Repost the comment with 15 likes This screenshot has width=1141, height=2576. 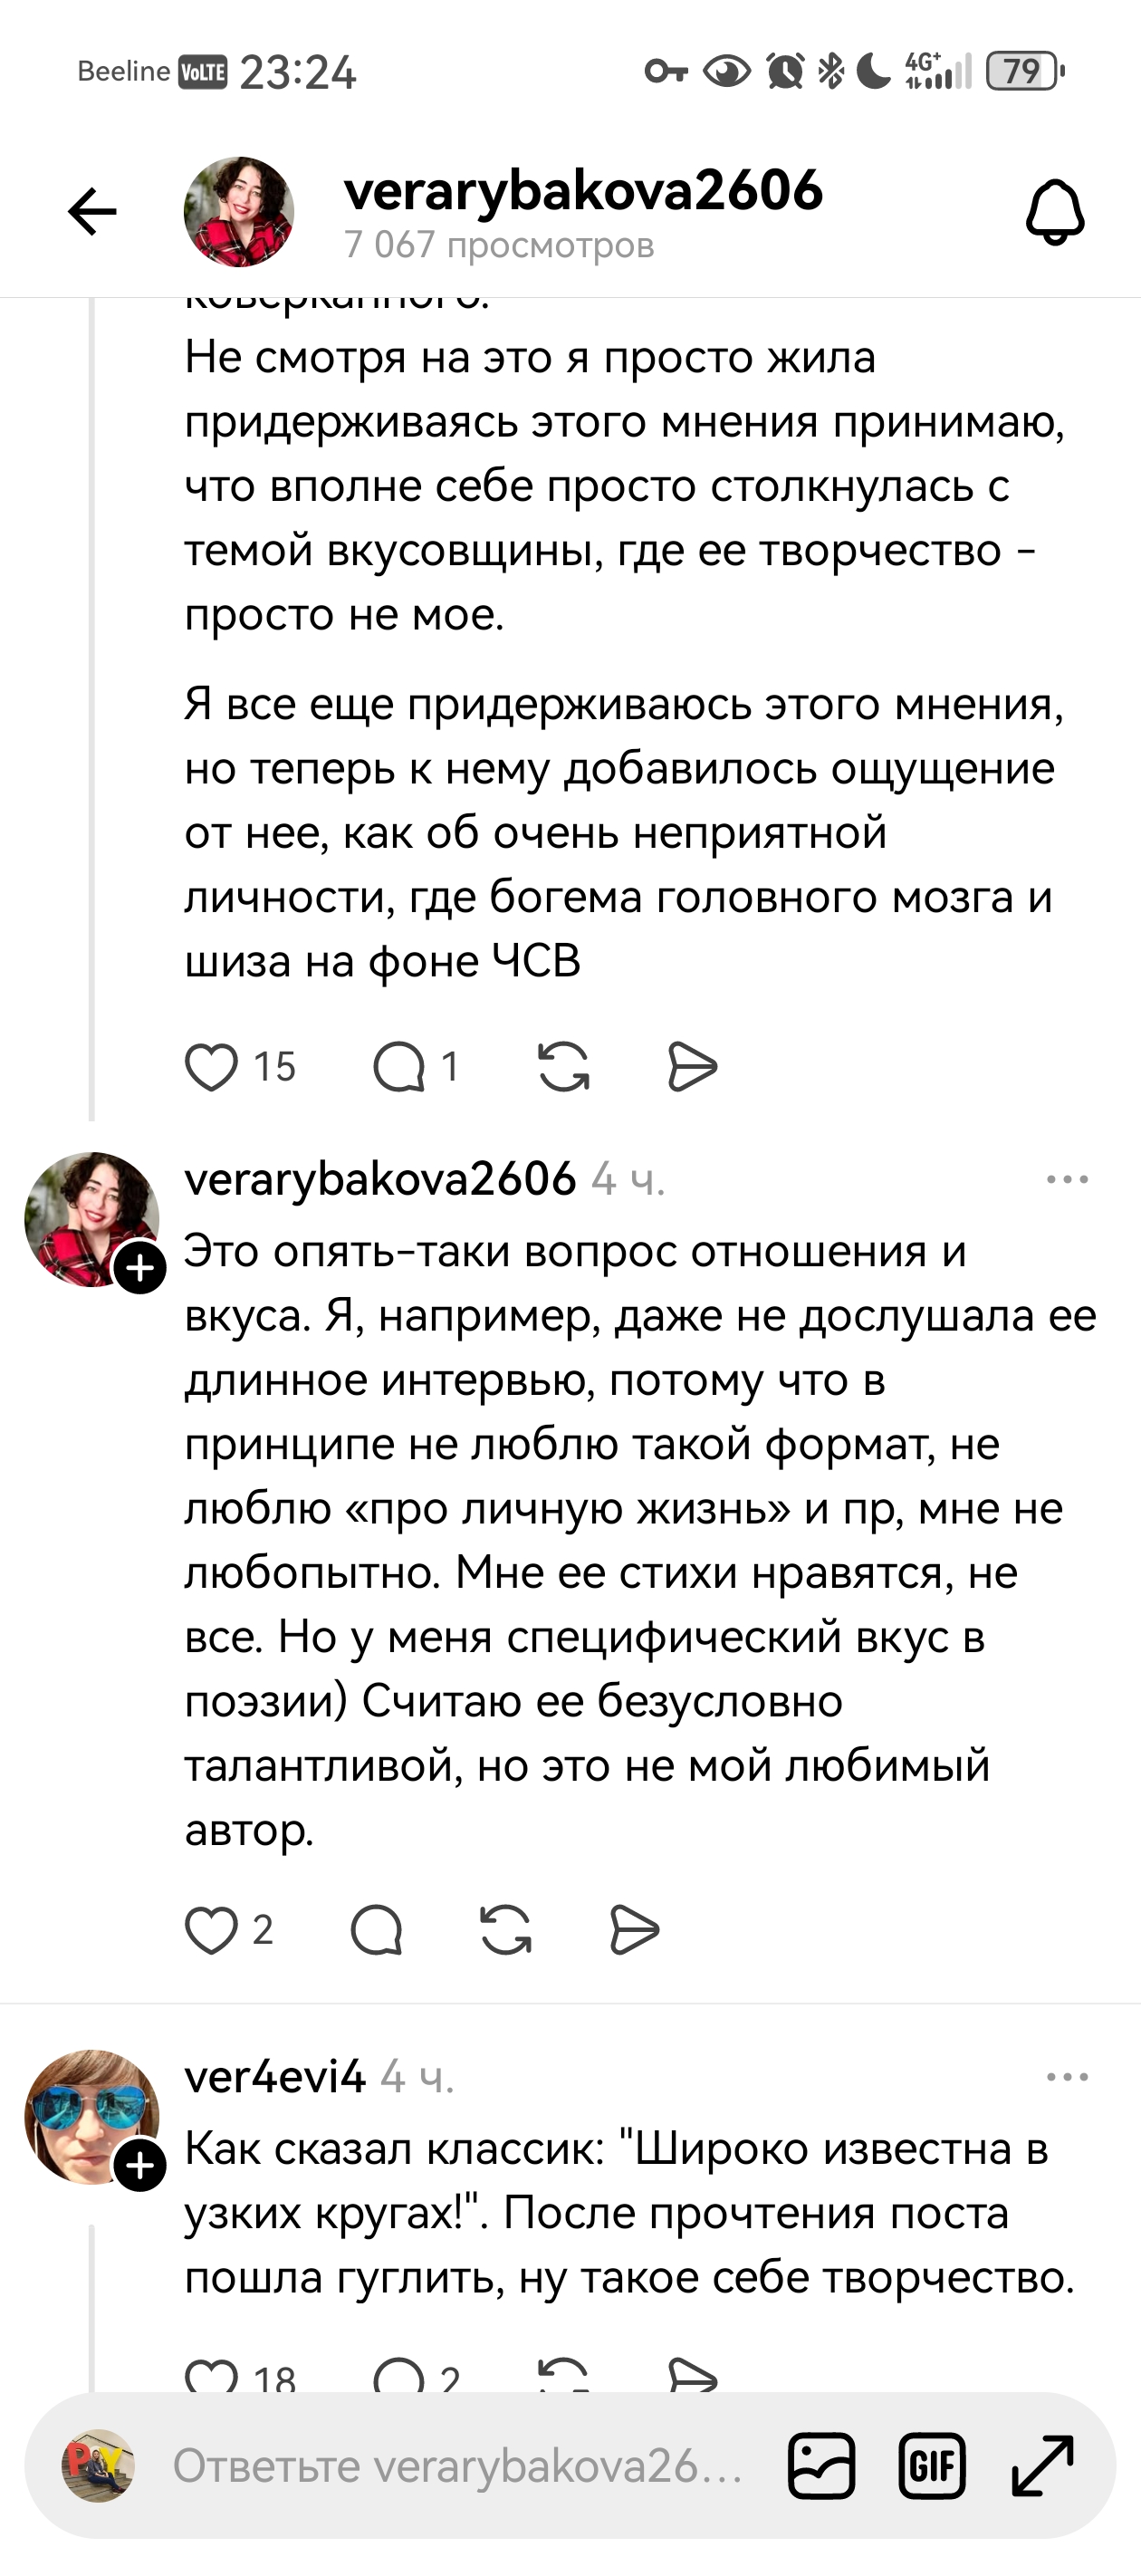pos(563,1066)
